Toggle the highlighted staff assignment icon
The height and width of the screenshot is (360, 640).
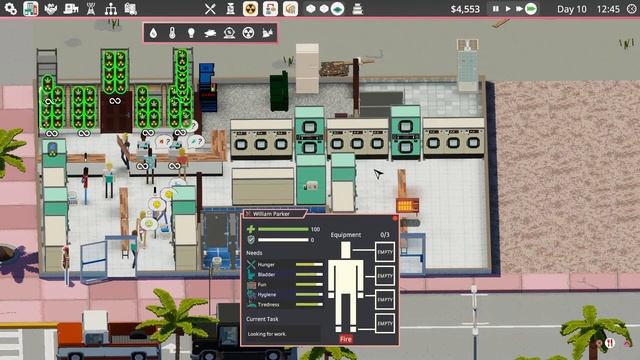(x=270, y=9)
